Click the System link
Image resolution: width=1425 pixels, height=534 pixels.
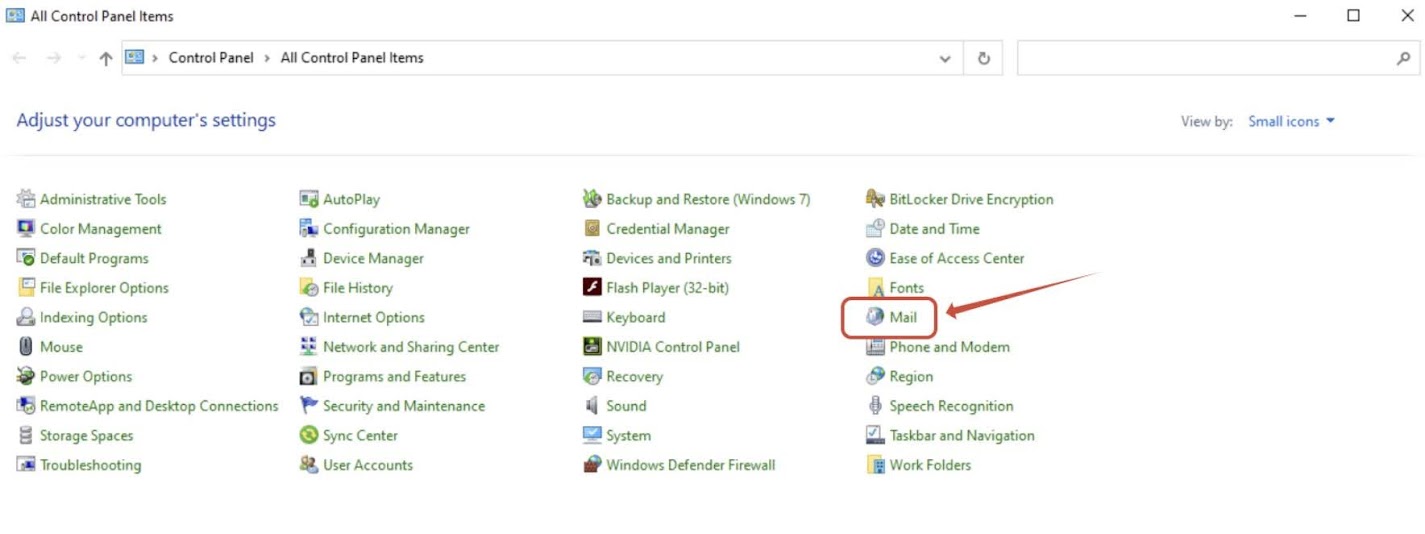628,436
